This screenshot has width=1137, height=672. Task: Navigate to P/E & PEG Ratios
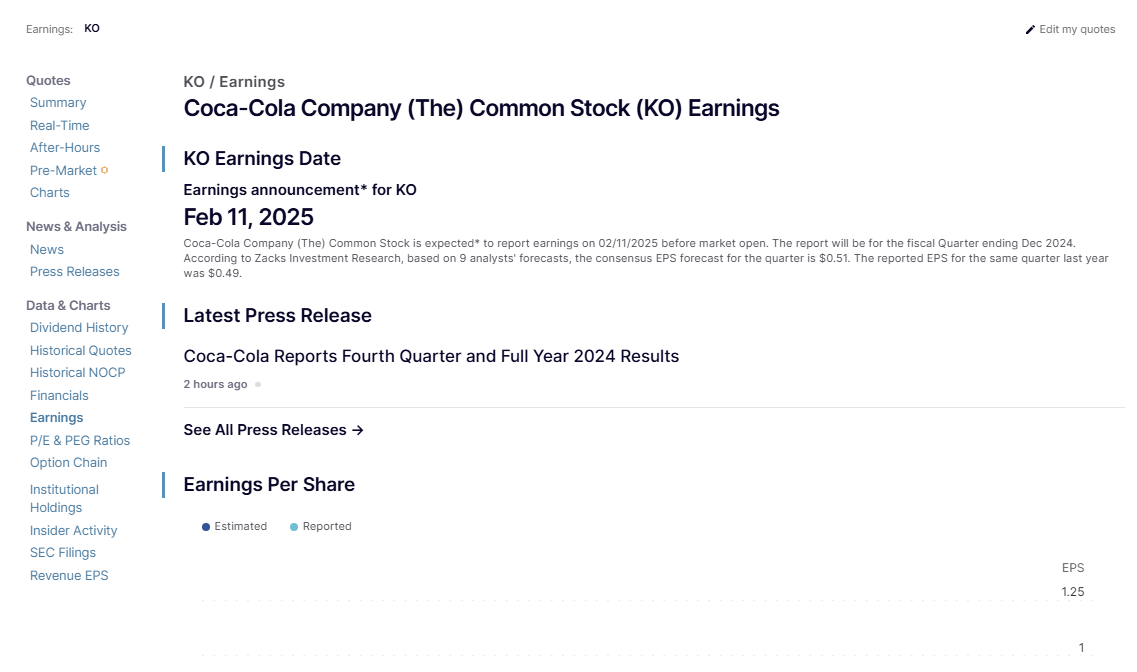pyautogui.click(x=80, y=441)
